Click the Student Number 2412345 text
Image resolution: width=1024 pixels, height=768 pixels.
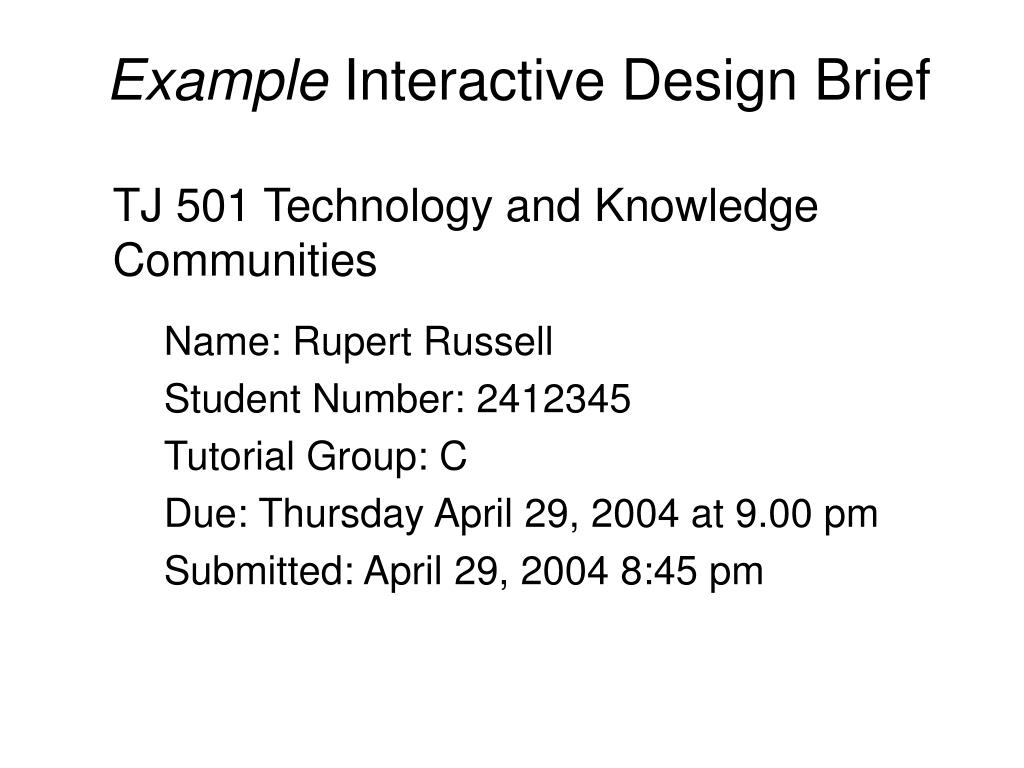(397, 398)
